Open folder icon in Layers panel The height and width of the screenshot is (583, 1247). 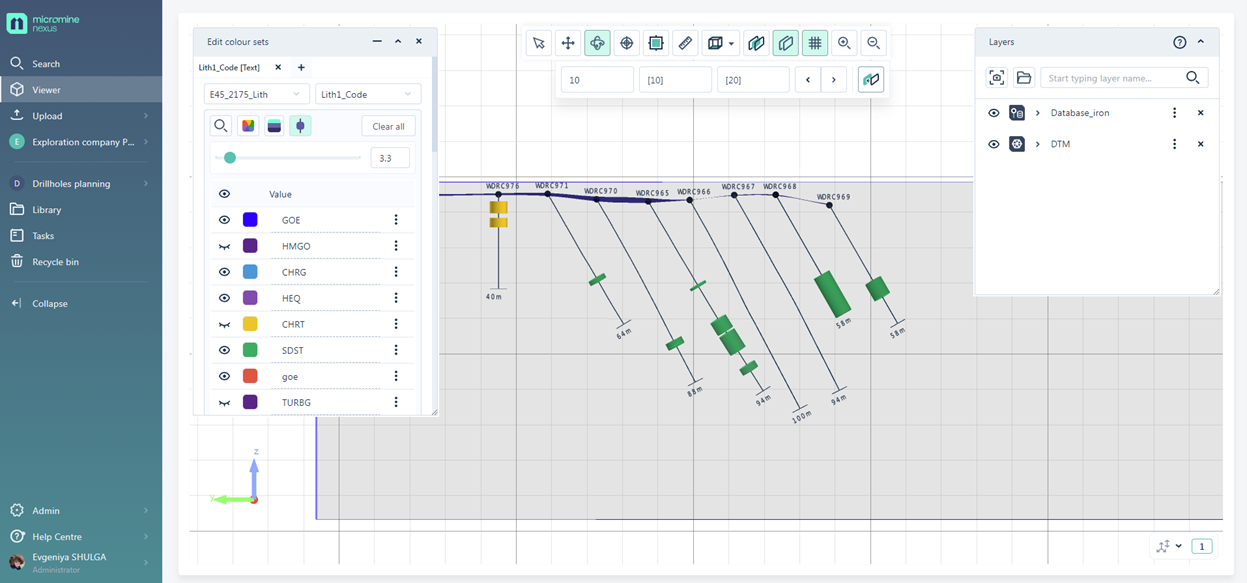[1023, 78]
